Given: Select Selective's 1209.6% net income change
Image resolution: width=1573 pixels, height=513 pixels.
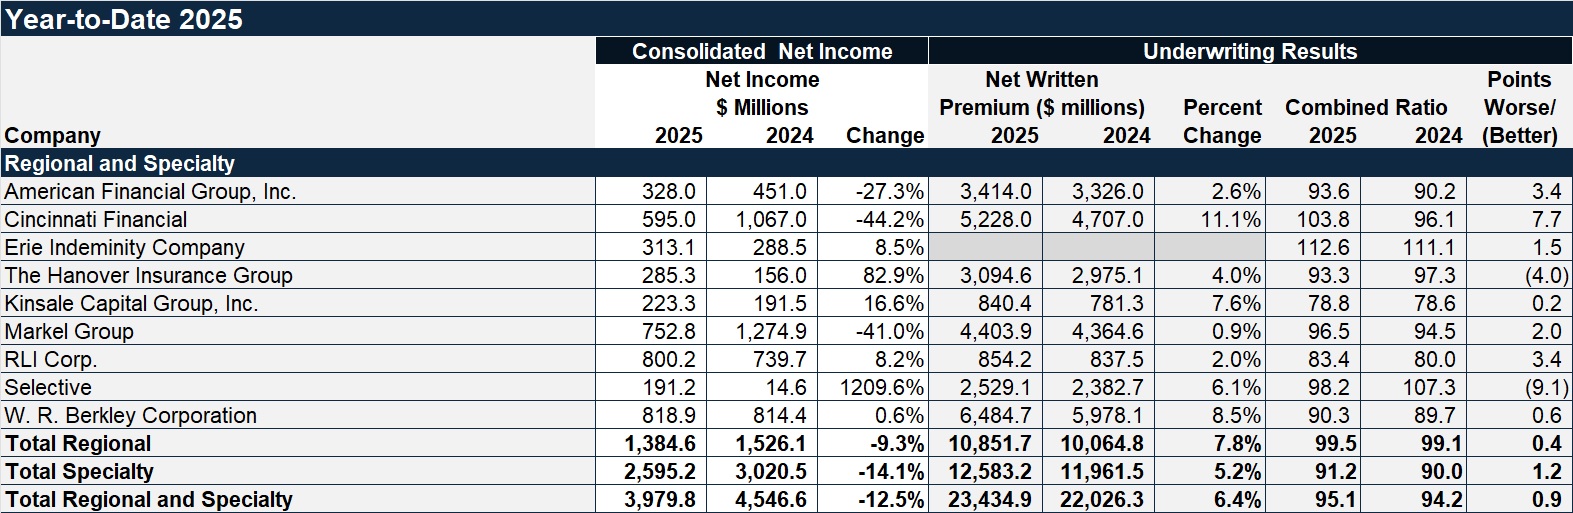Looking at the screenshot, I should point(882,387).
